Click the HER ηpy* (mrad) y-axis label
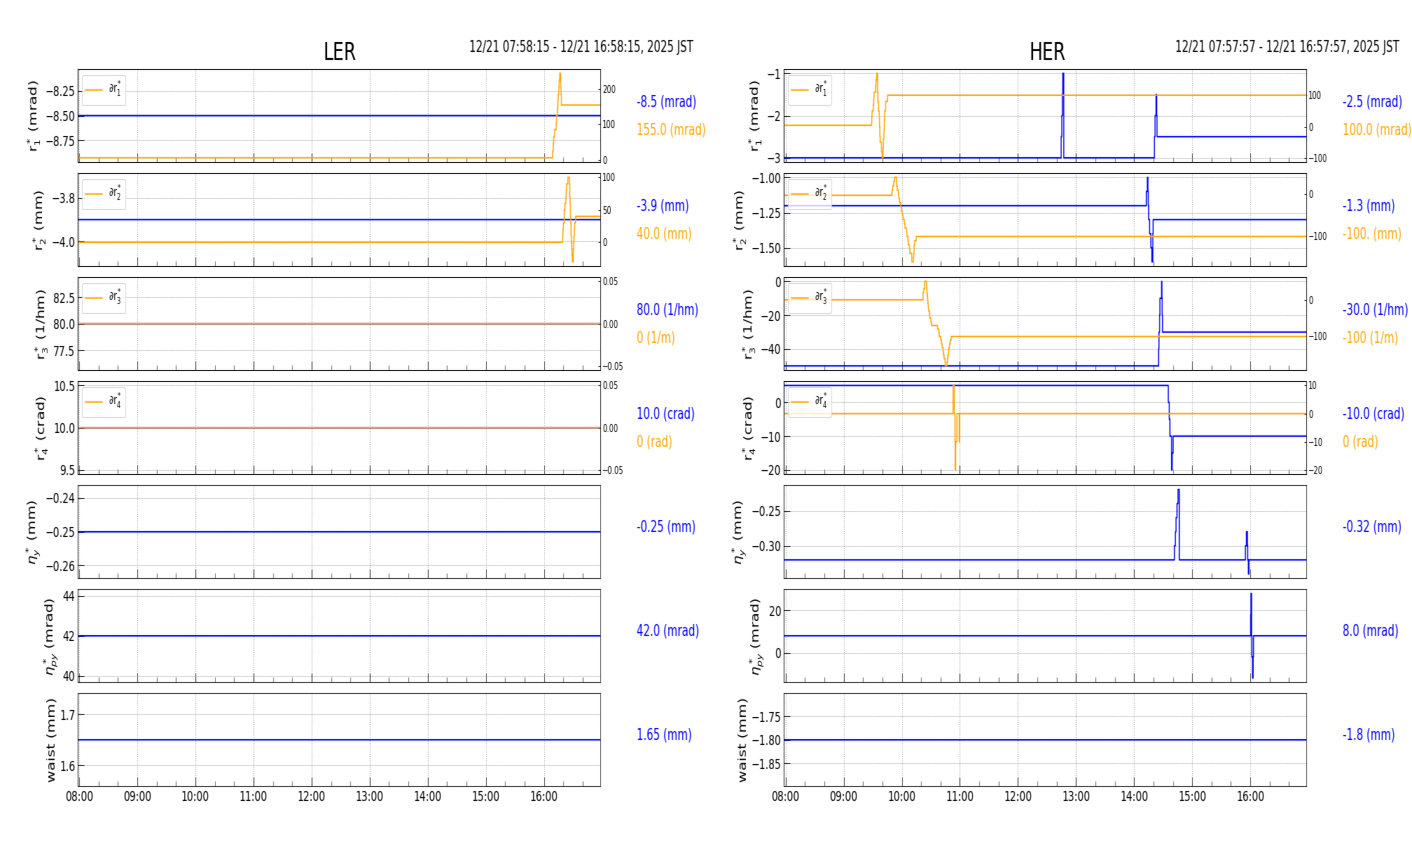 pyautogui.click(x=754, y=636)
